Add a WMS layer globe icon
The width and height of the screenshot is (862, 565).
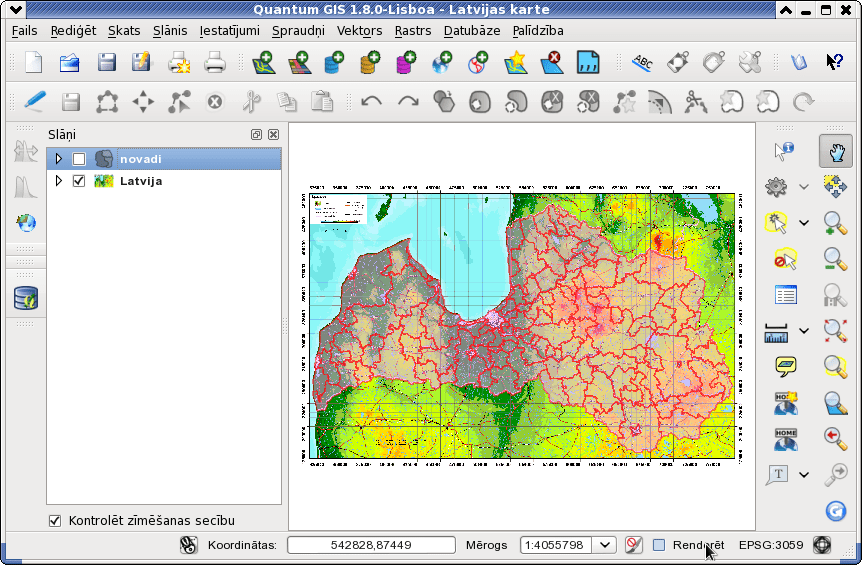coord(442,62)
